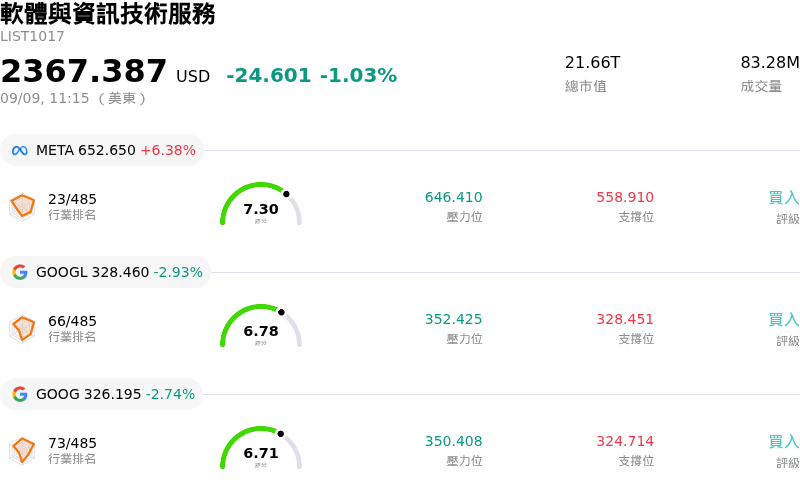Select the META 652.650 stock pill

tap(102, 150)
